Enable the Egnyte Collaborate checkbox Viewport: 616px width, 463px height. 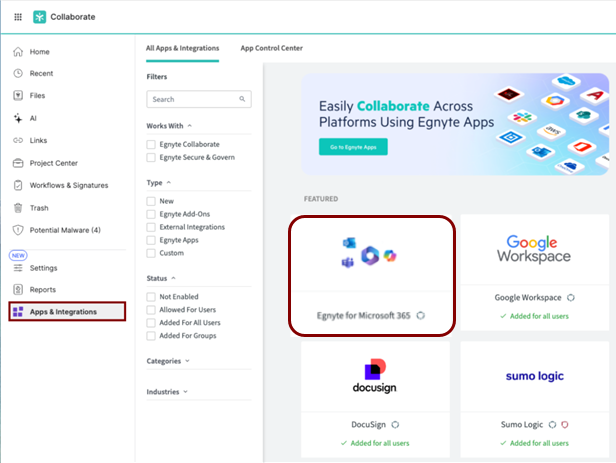pos(151,144)
